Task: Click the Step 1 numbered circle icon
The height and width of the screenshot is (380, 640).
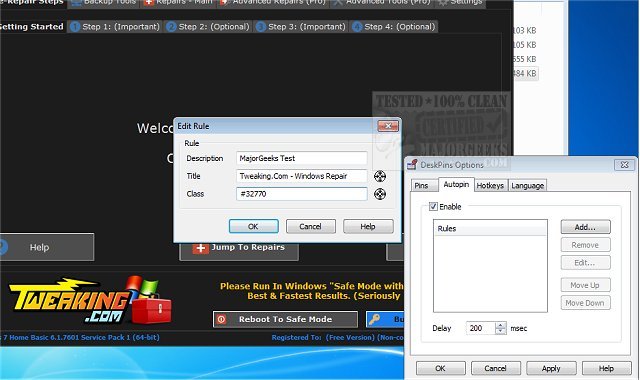Action: [x=75, y=27]
